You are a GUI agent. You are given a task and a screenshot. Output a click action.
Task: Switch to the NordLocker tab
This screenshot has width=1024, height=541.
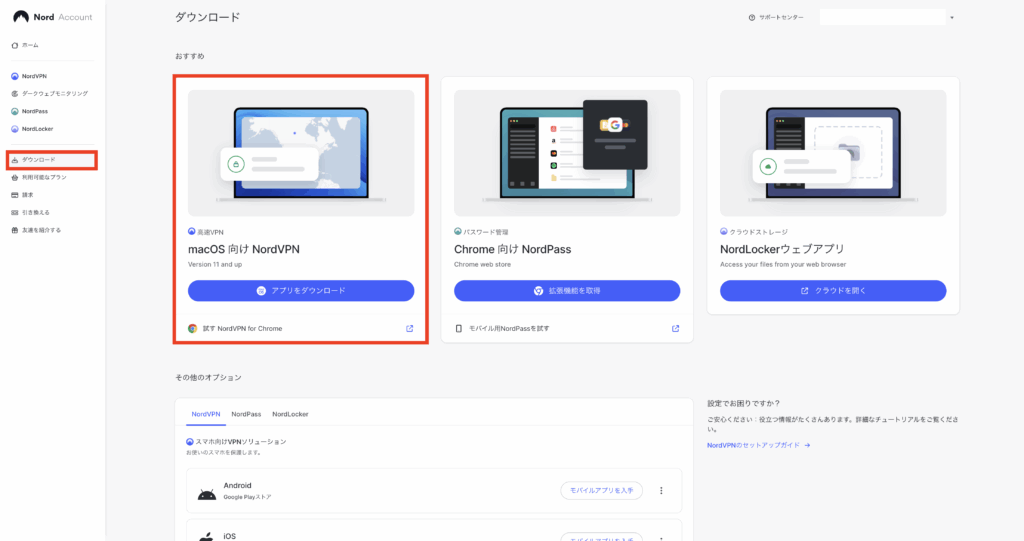[x=290, y=414]
